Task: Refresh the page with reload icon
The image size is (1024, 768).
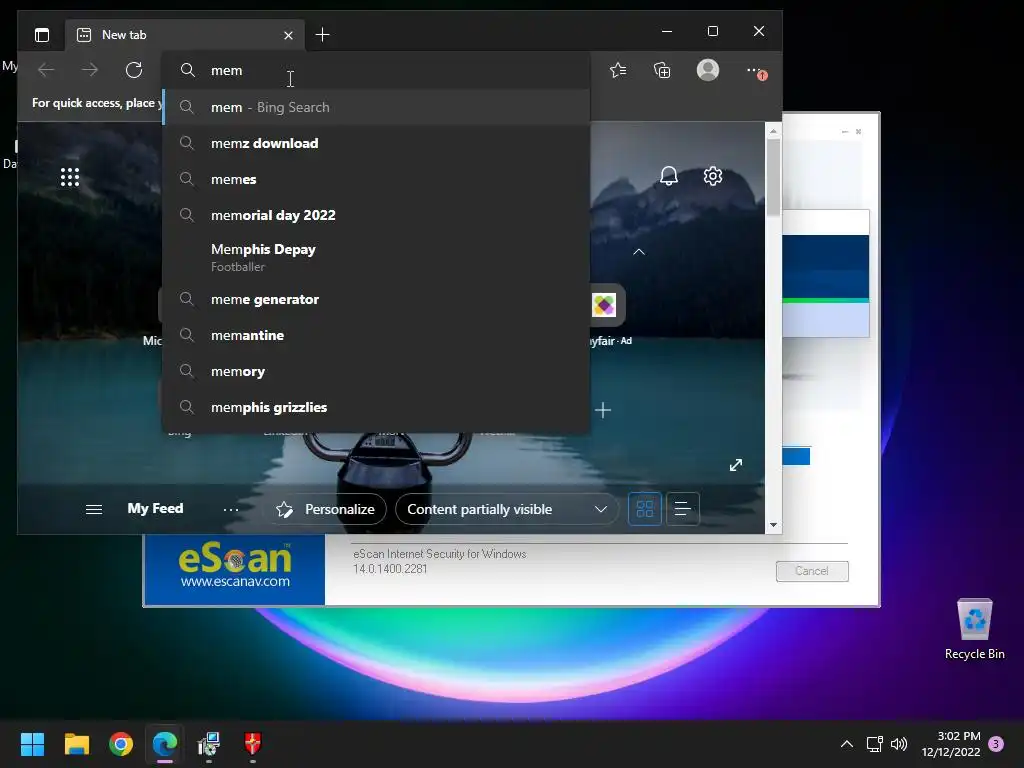Action: tap(134, 70)
